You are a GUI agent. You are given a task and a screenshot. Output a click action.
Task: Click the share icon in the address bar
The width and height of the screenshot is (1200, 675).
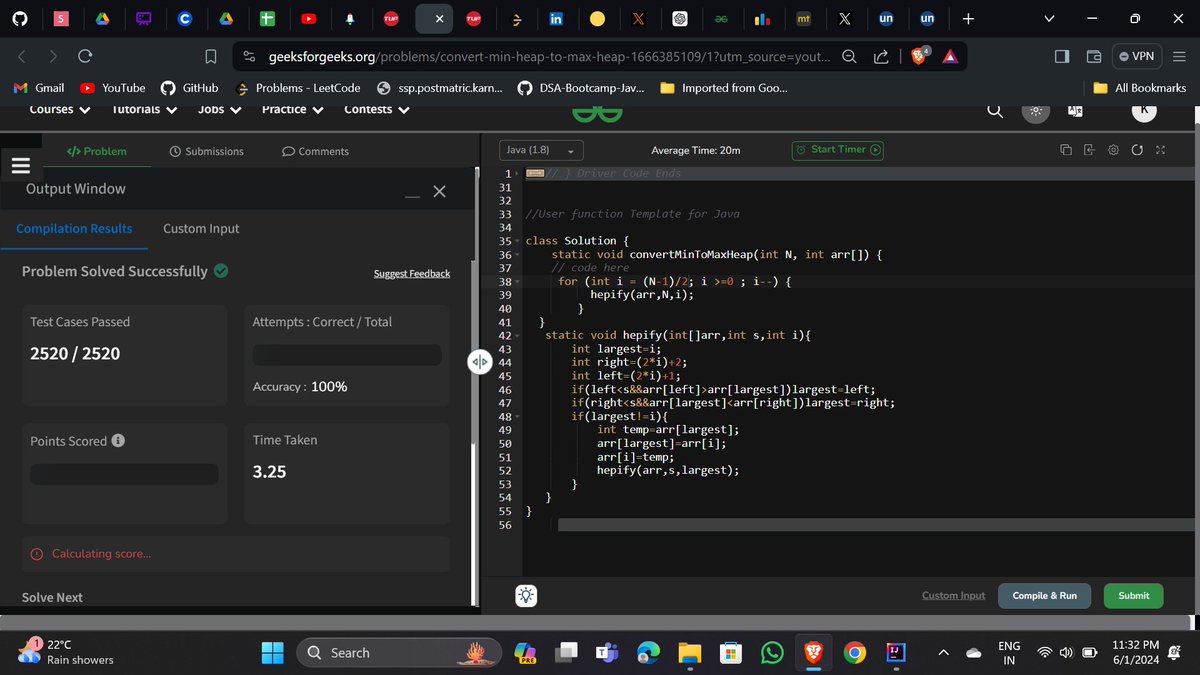(x=882, y=57)
